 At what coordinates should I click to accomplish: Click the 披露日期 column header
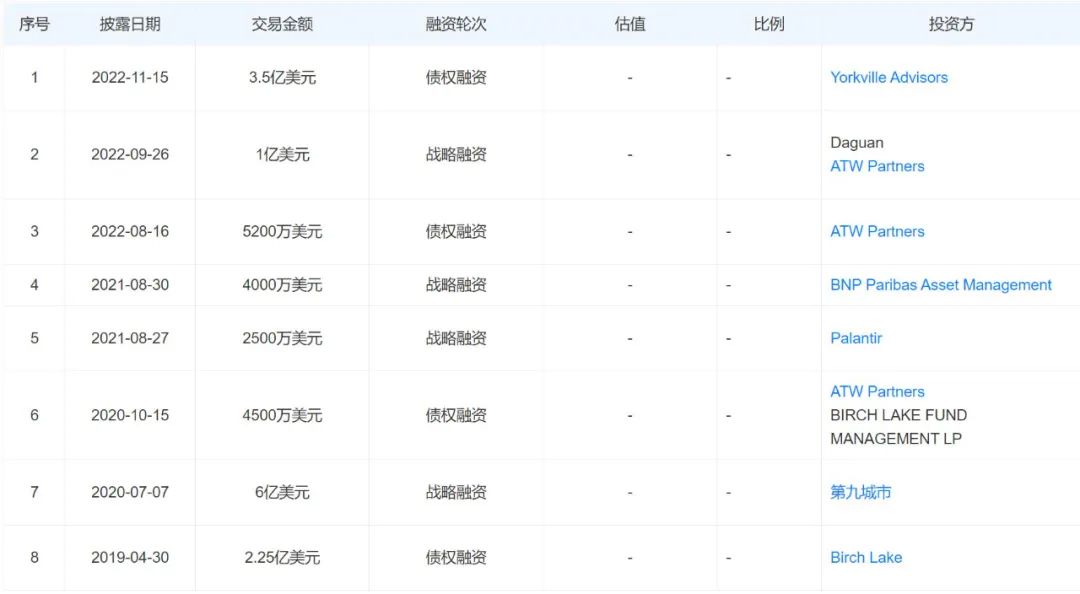click(x=130, y=24)
